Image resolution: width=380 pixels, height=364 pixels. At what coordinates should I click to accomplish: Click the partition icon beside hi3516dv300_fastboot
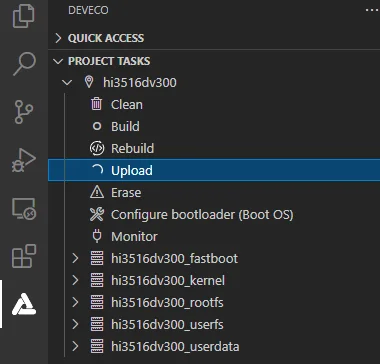pos(97,258)
